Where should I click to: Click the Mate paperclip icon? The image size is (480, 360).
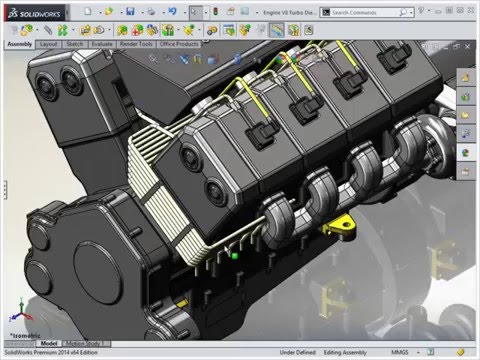click(x=48, y=30)
